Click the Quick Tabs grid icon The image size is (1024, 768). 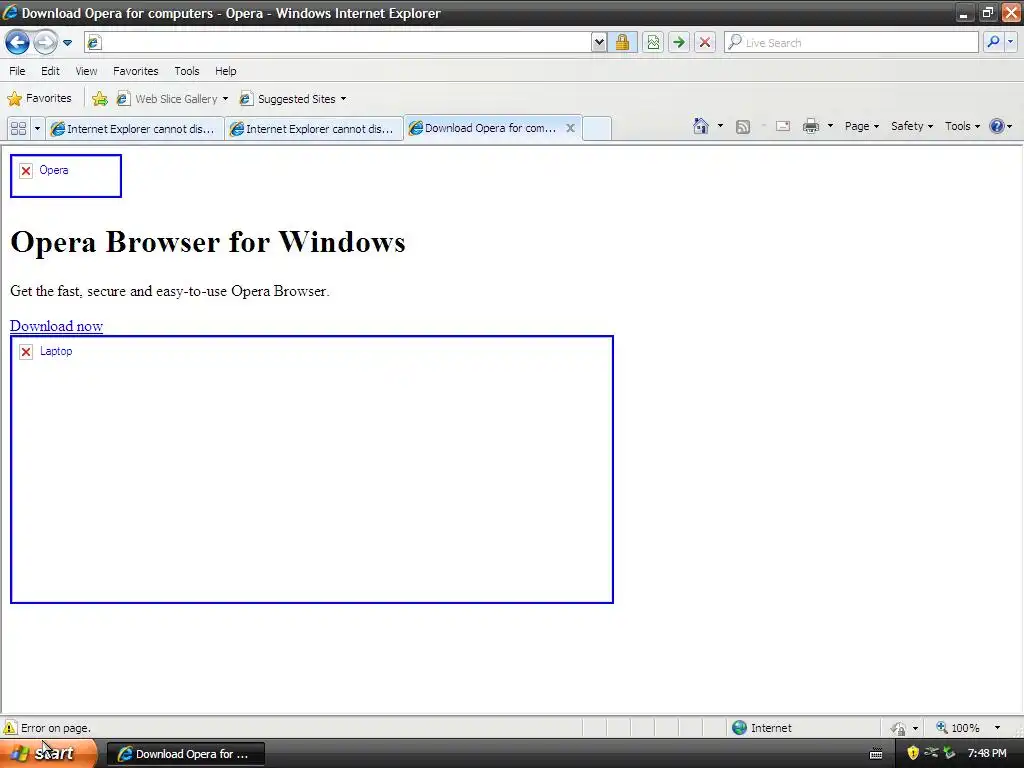coord(18,129)
